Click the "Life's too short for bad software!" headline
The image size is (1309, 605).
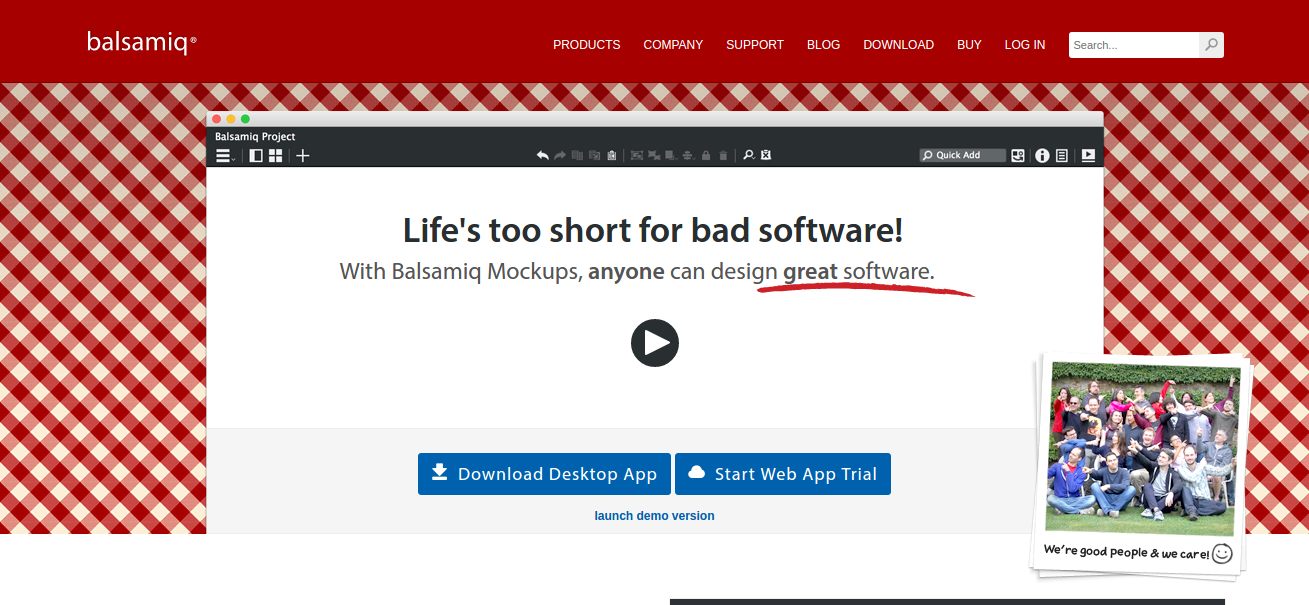coord(653,231)
